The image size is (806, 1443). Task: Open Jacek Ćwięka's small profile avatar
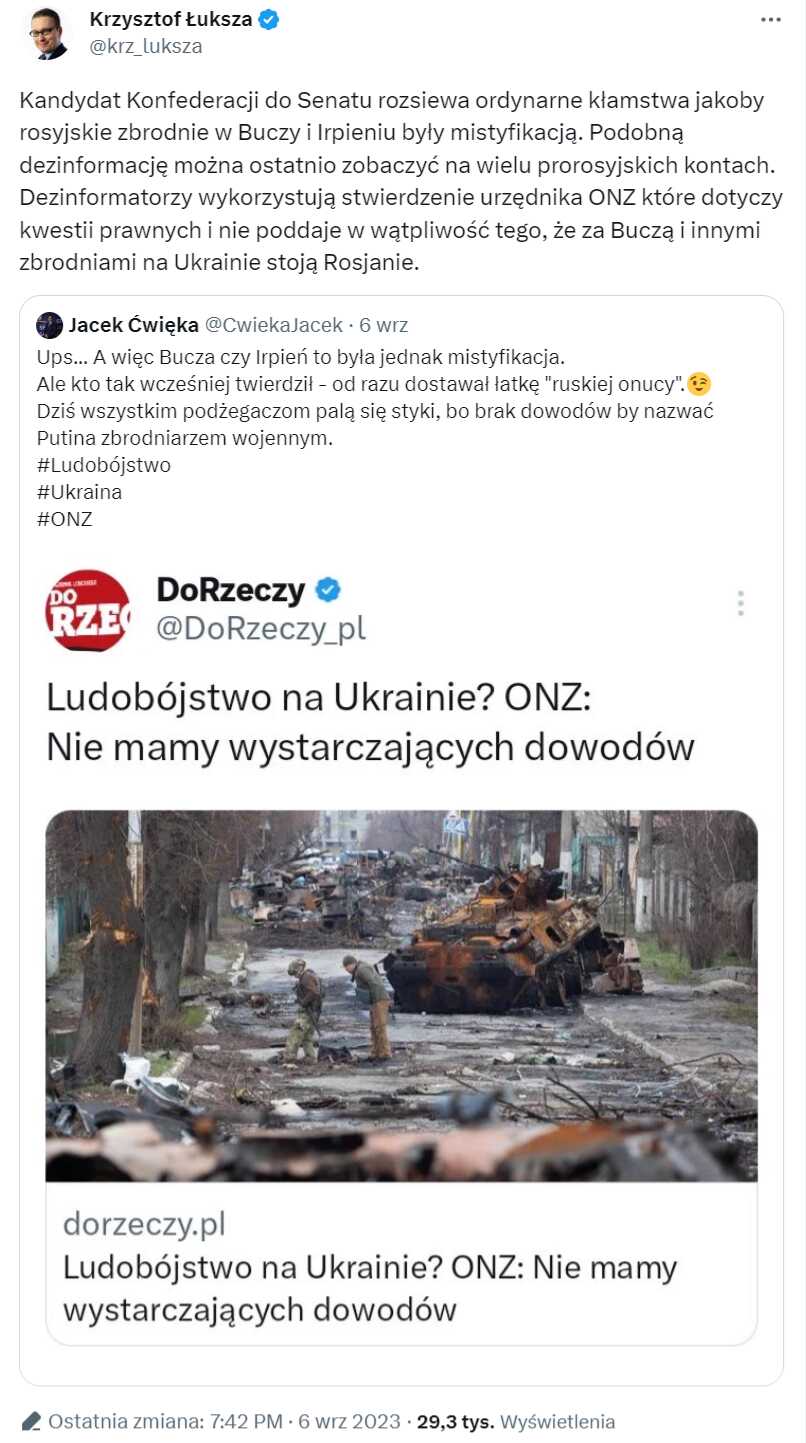(49, 325)
